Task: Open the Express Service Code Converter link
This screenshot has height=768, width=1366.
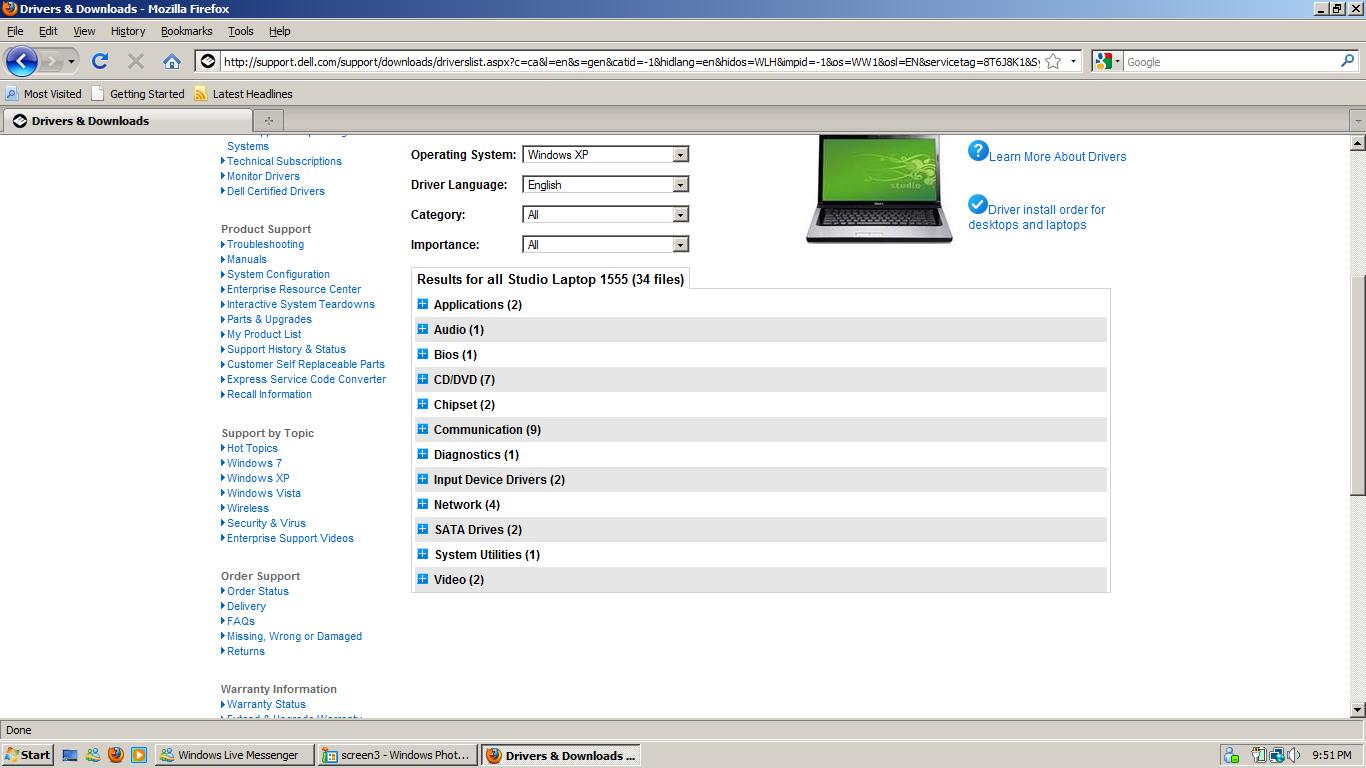Action: [306, 379]
